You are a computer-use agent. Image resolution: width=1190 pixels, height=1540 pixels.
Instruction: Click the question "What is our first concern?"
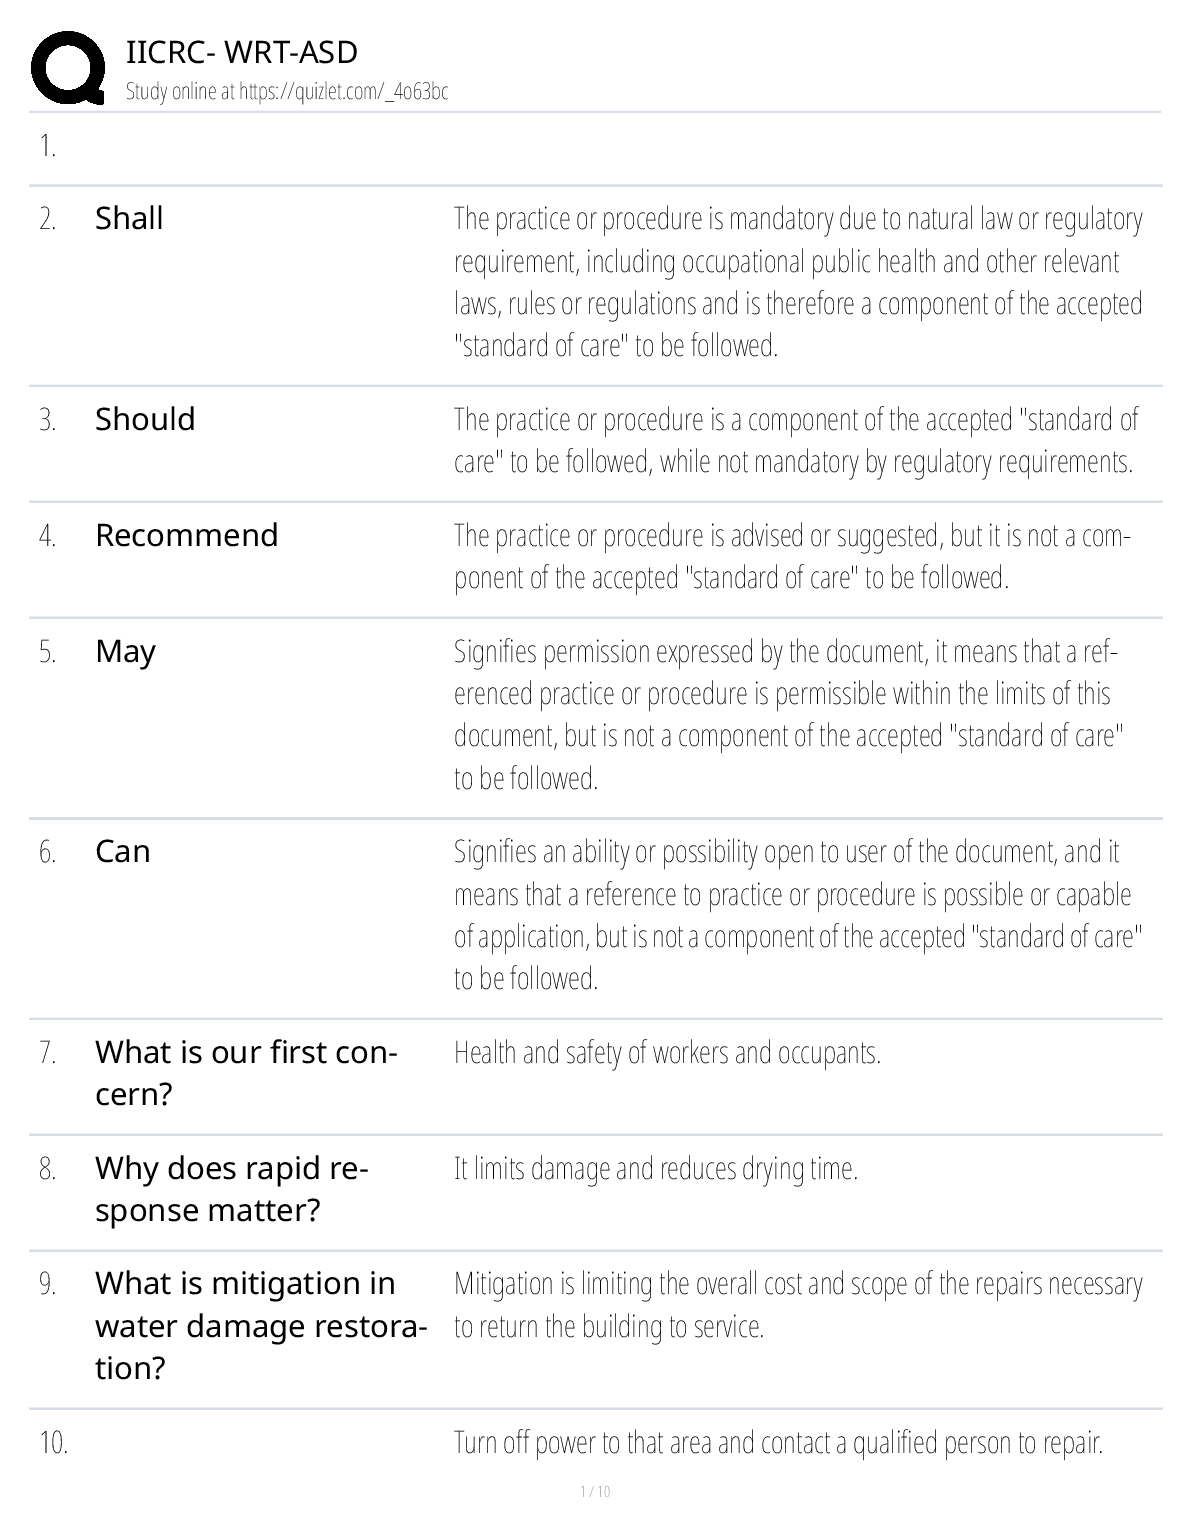tap(245, 1073)
